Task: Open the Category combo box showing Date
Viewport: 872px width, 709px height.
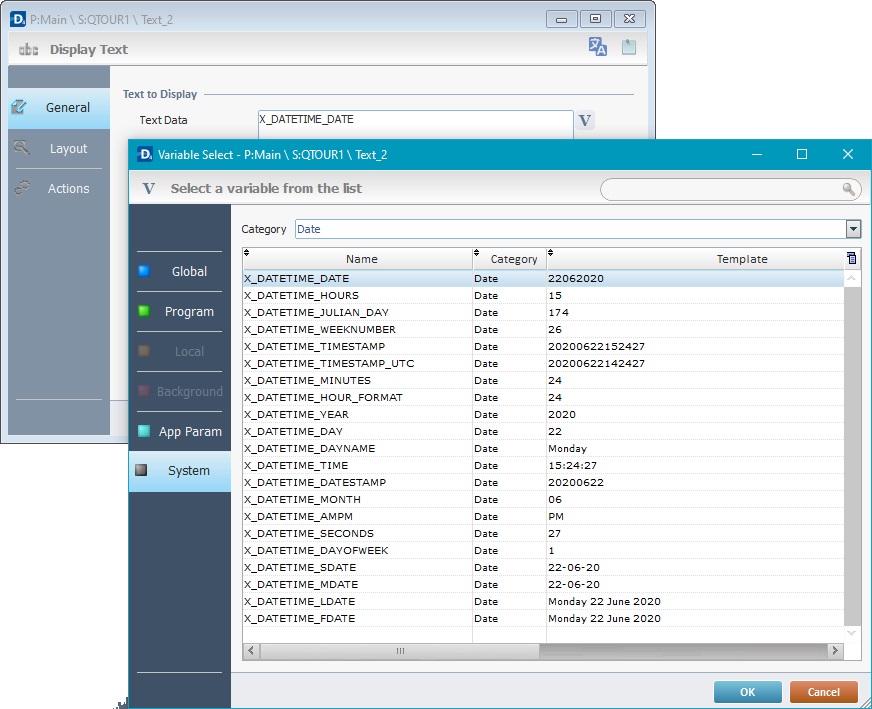Action: click(x=570, y=229)
